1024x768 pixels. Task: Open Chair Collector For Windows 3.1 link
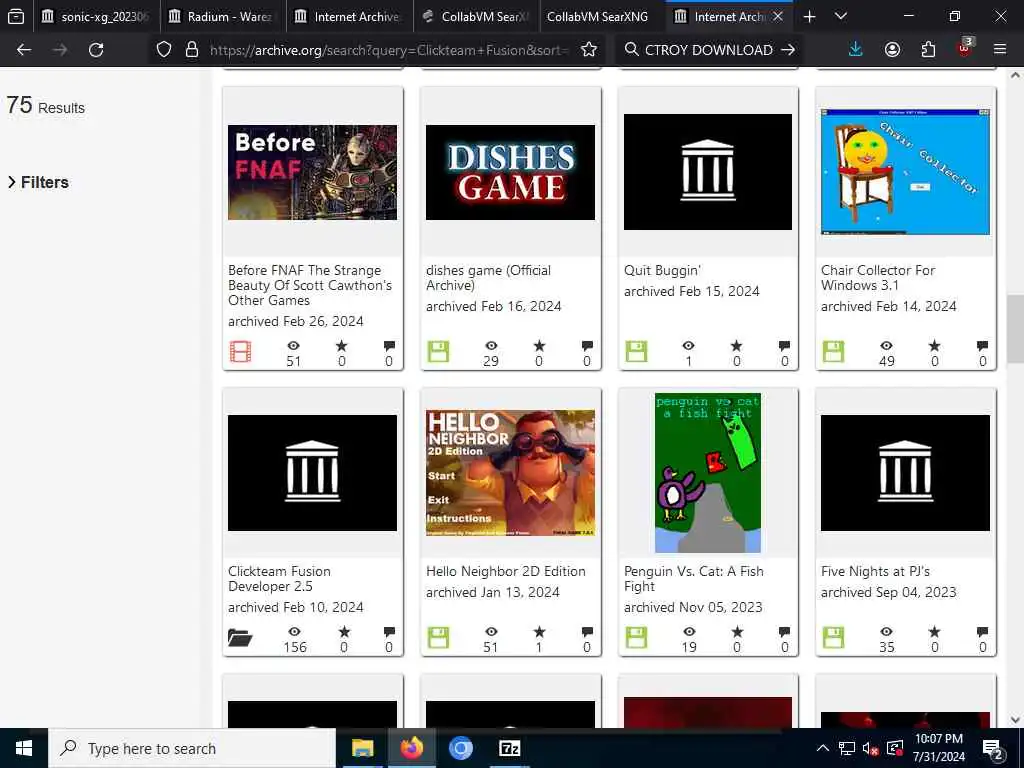coord(878,278)
